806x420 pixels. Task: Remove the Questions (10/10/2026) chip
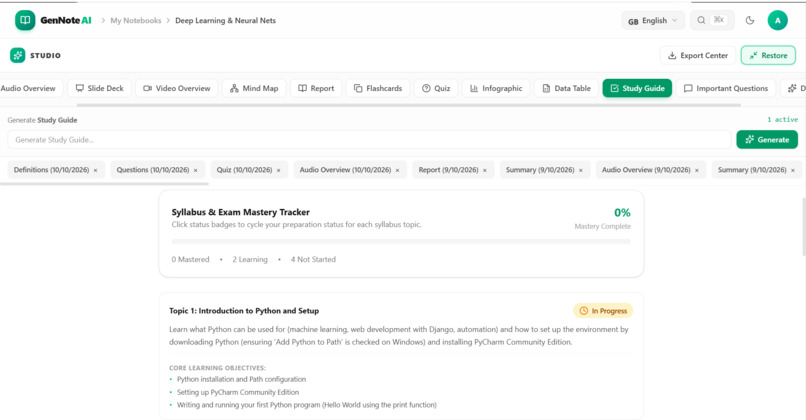point(195,170)
